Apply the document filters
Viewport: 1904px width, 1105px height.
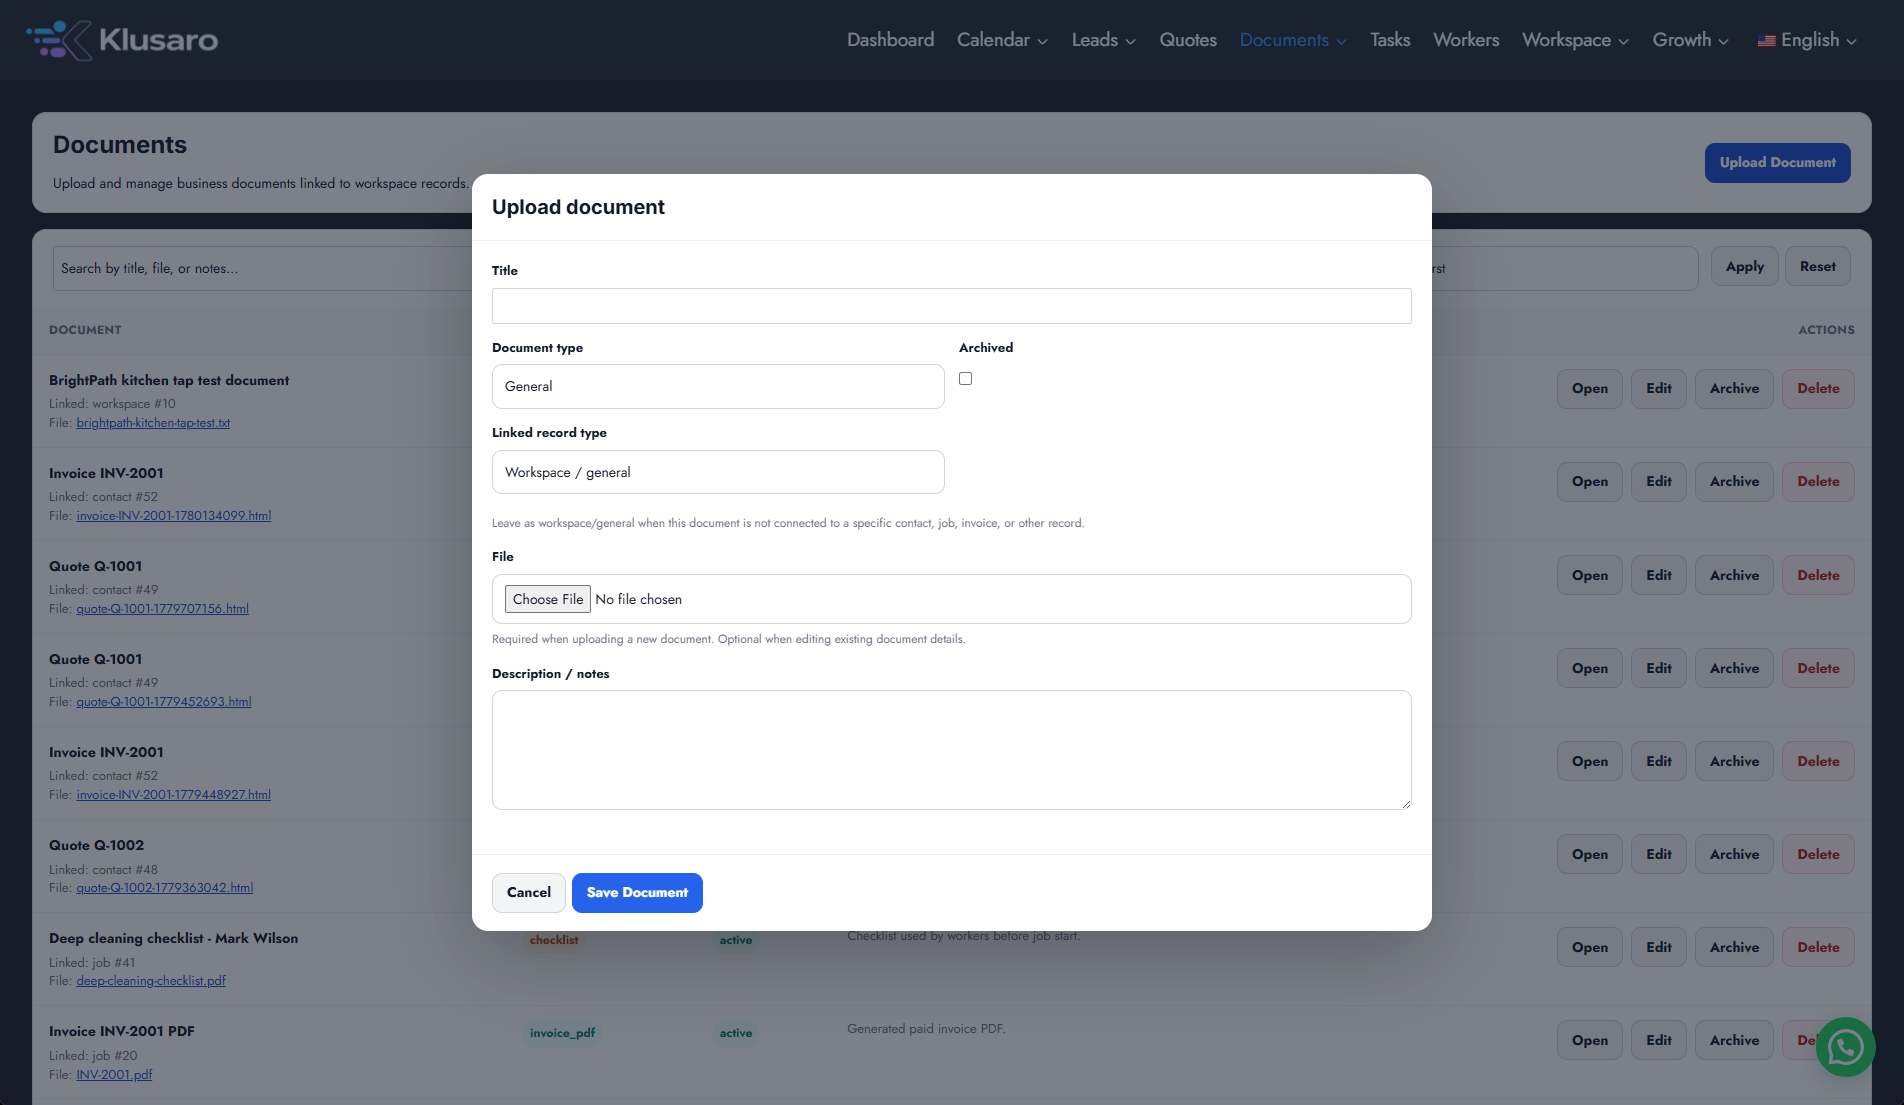(x=1745, y=267)
